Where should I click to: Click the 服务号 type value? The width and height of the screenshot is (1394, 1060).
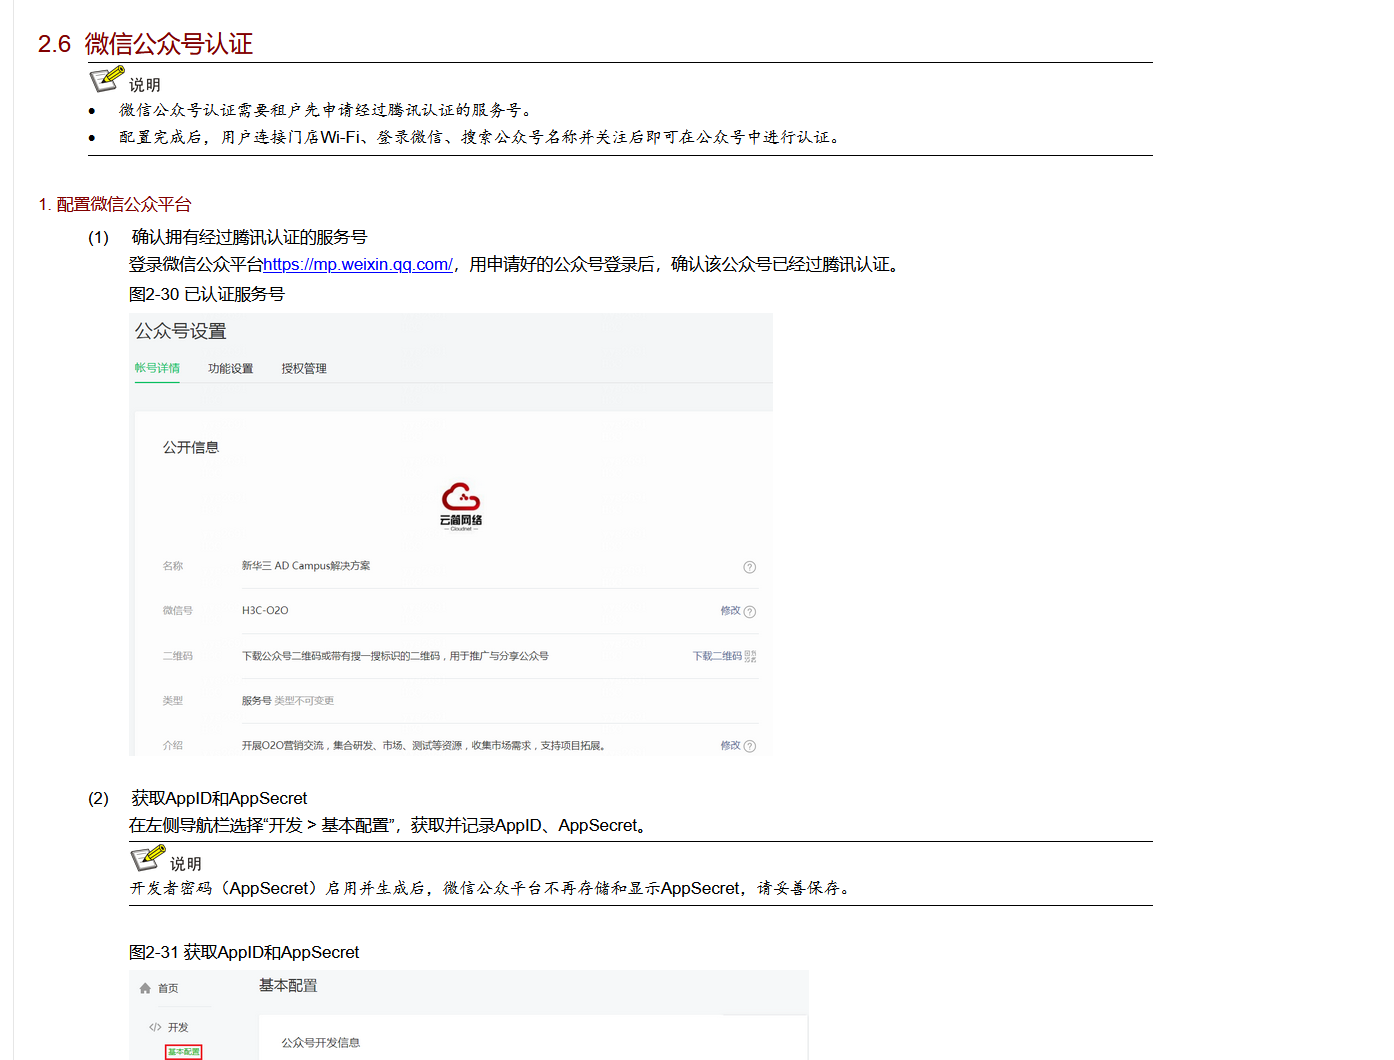[x=257, y=701]
